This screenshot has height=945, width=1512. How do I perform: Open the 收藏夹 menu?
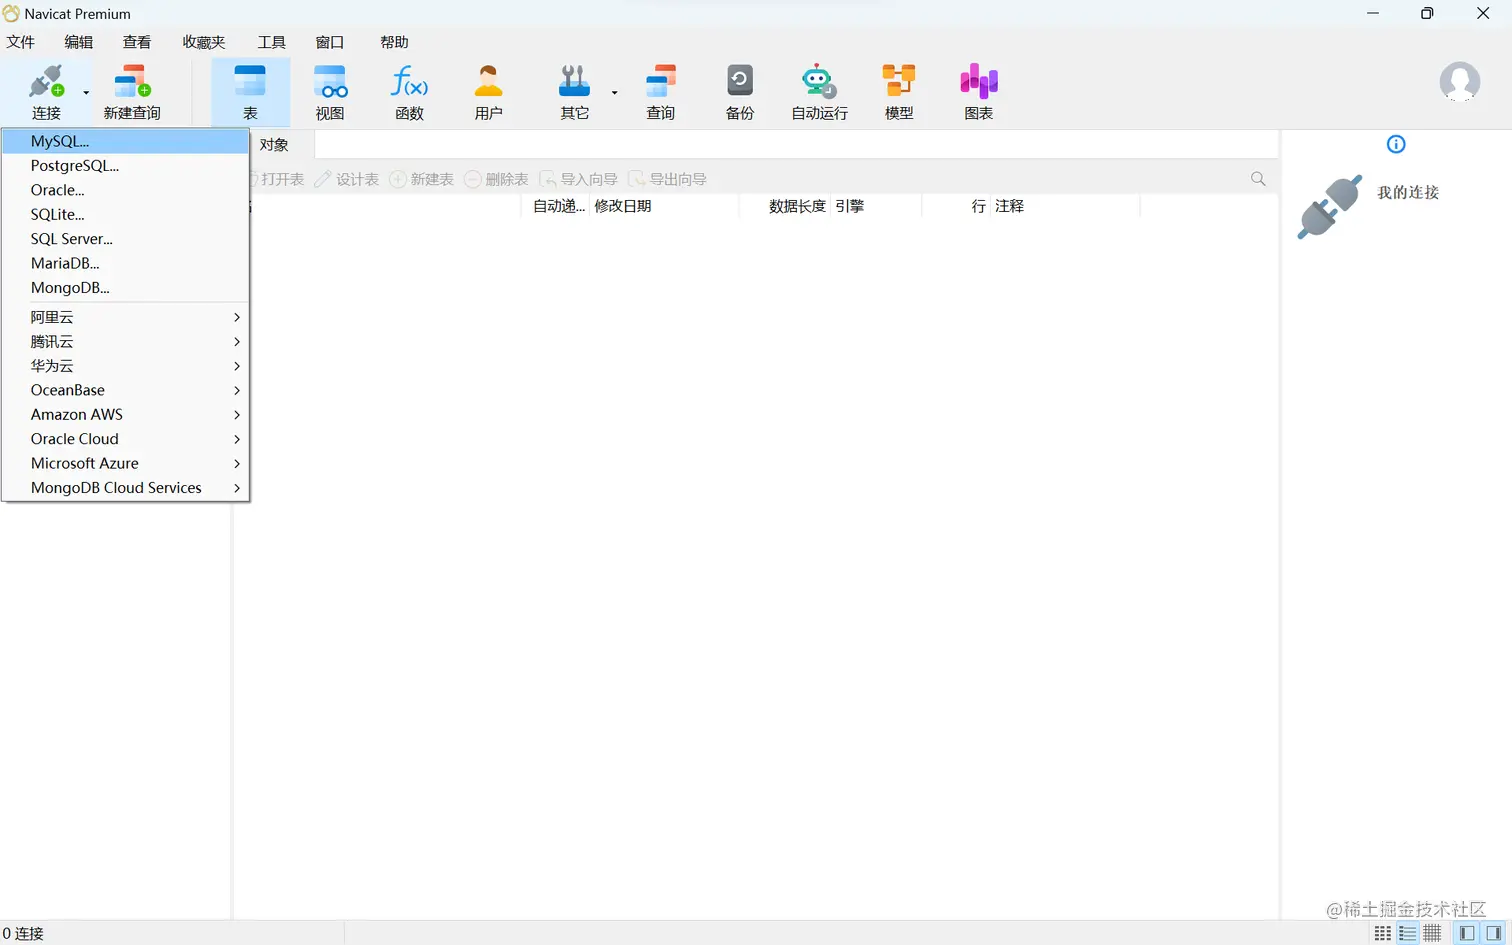(x=204, y=42)
